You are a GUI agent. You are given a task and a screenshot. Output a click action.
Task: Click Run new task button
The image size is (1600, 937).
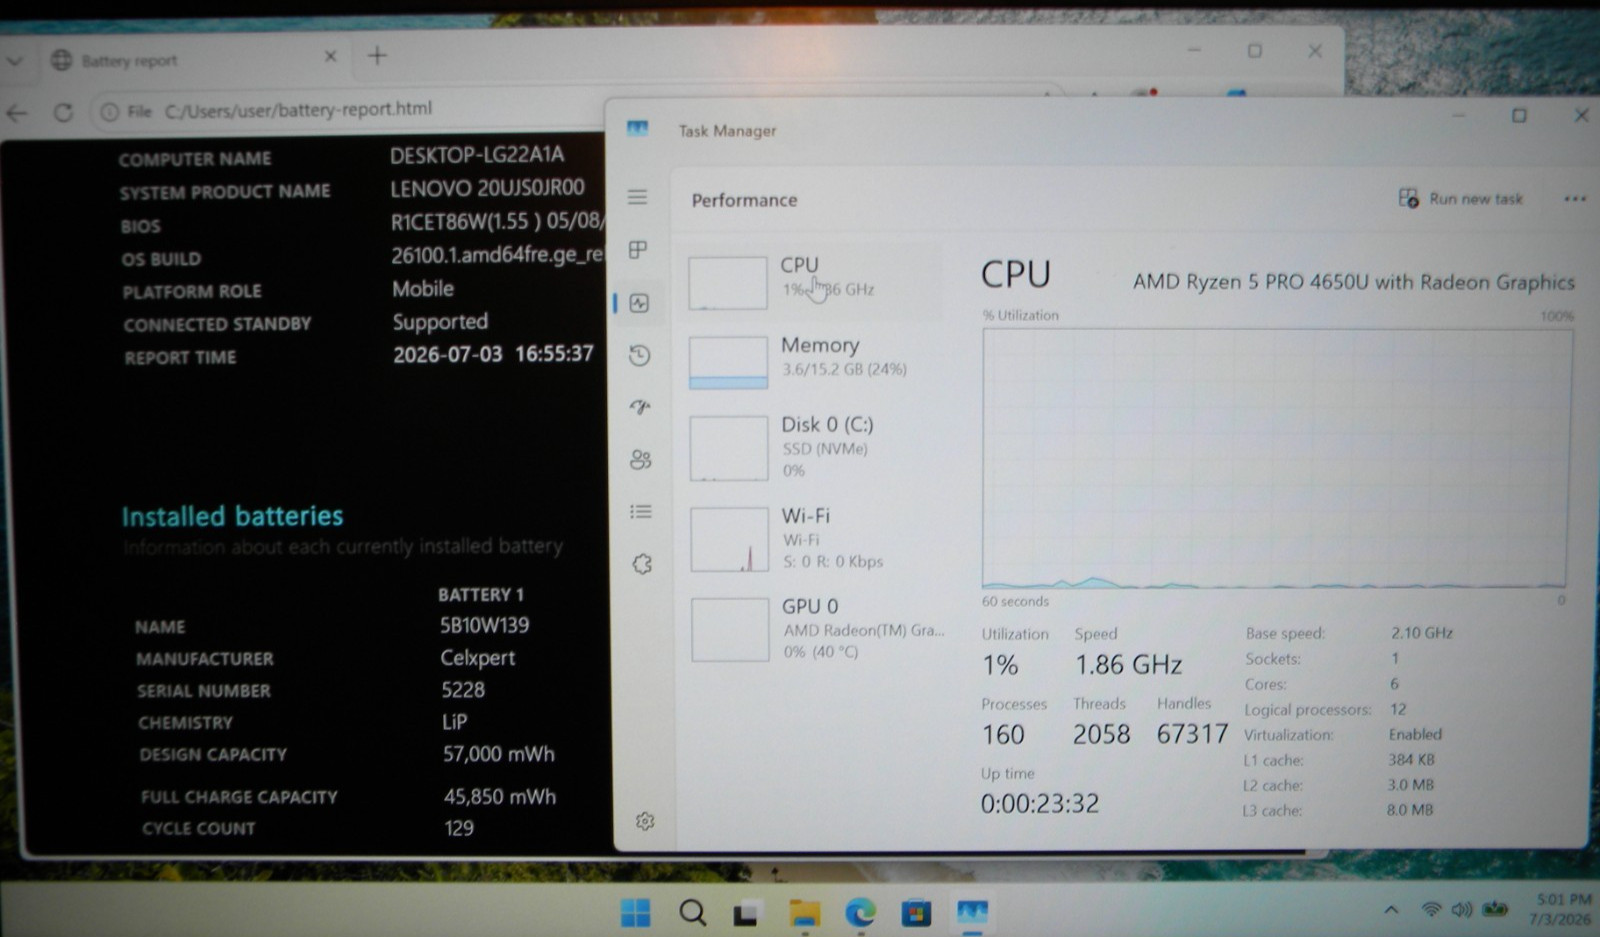pyautogui.click(x=1461, y=198)
